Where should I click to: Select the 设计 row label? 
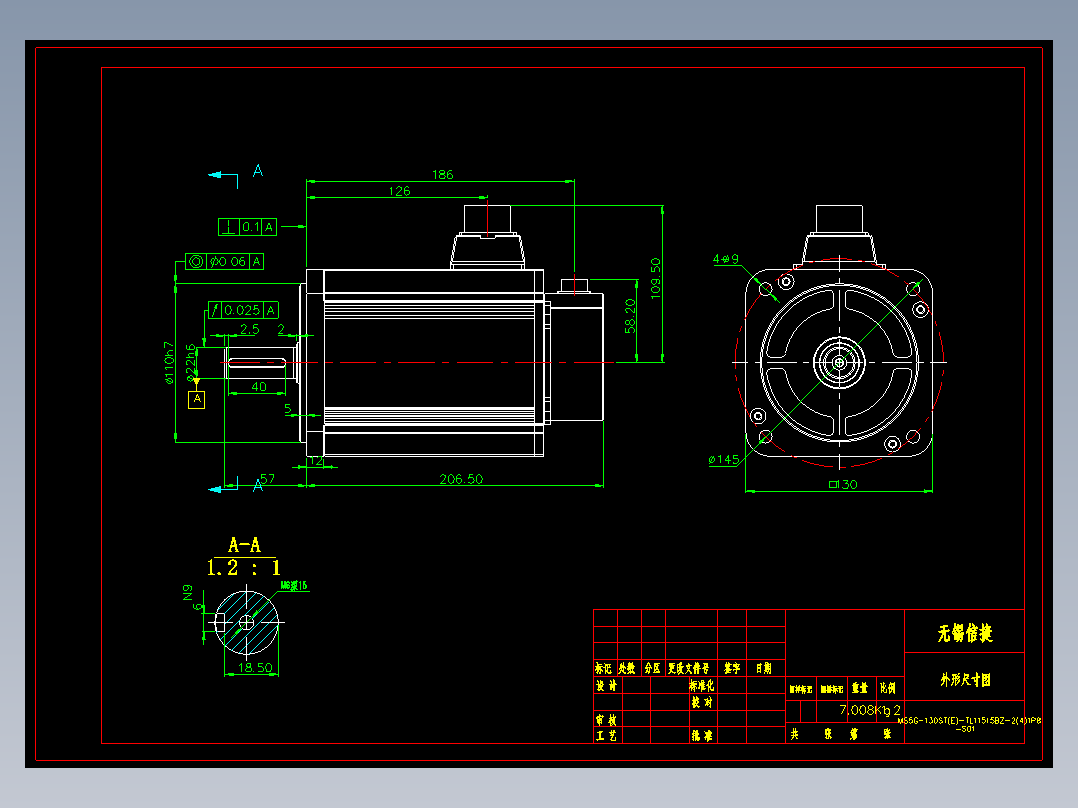coord(606,686)
